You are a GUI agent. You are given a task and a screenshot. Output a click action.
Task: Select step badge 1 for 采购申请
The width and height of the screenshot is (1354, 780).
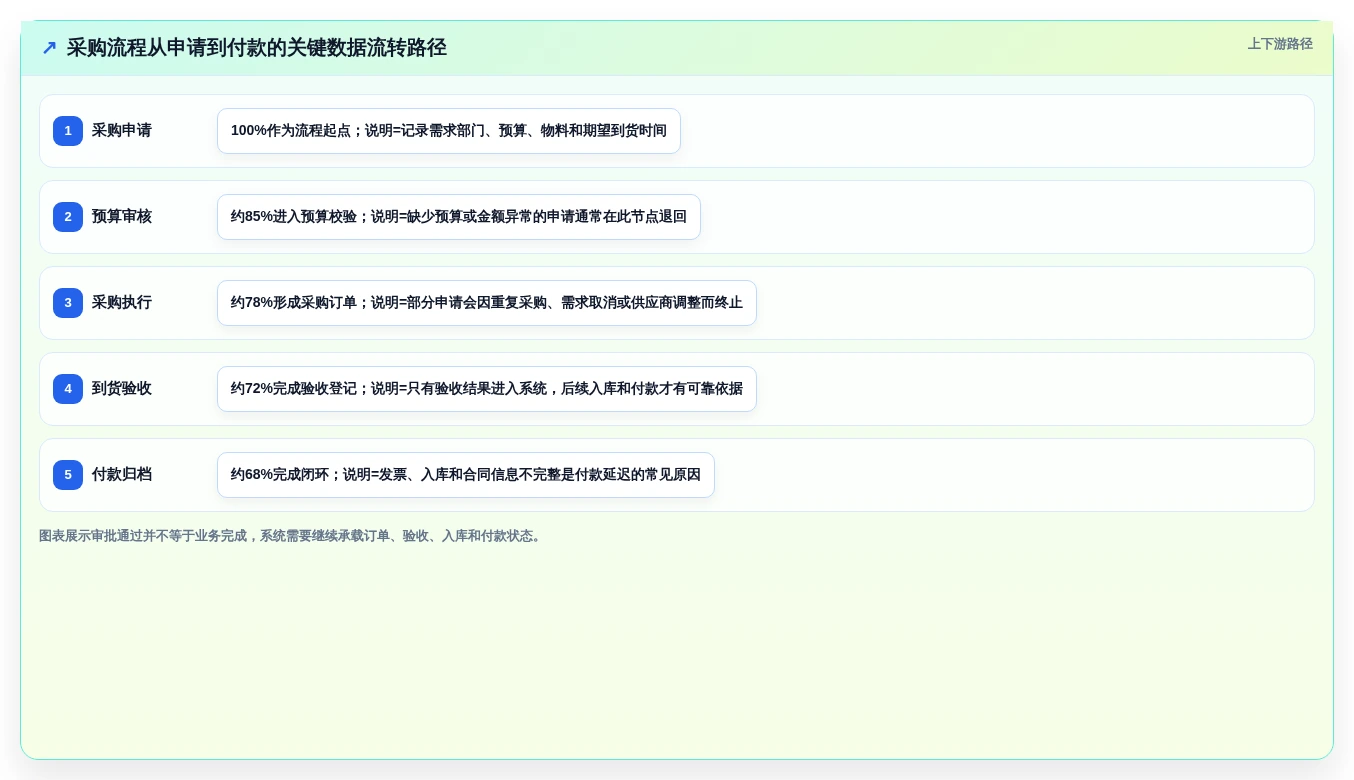click(68, 131)
